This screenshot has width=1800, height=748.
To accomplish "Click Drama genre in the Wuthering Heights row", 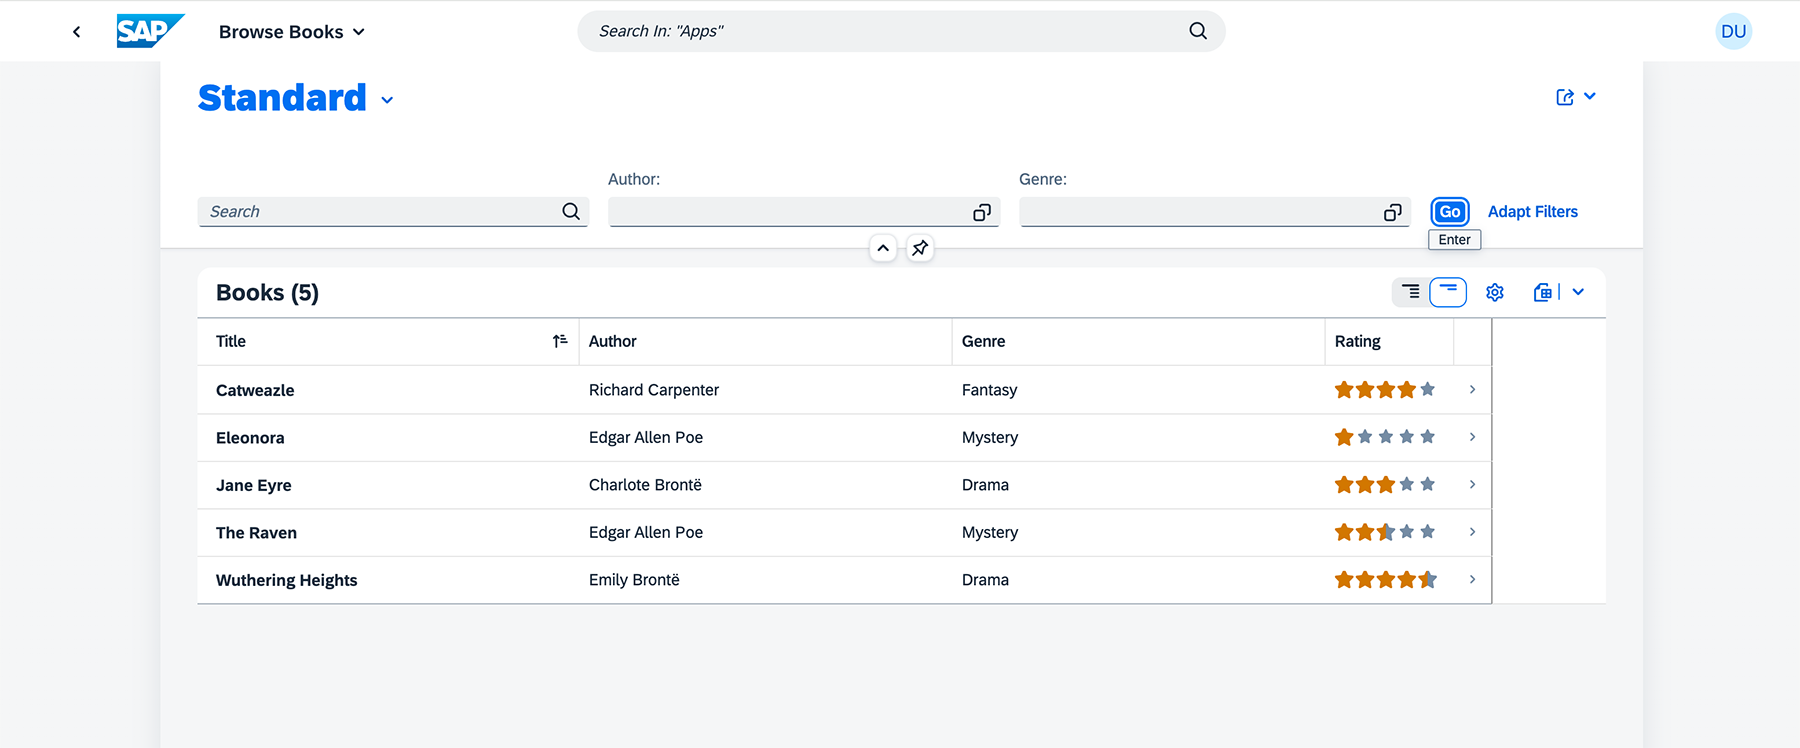I will point(985,580).
